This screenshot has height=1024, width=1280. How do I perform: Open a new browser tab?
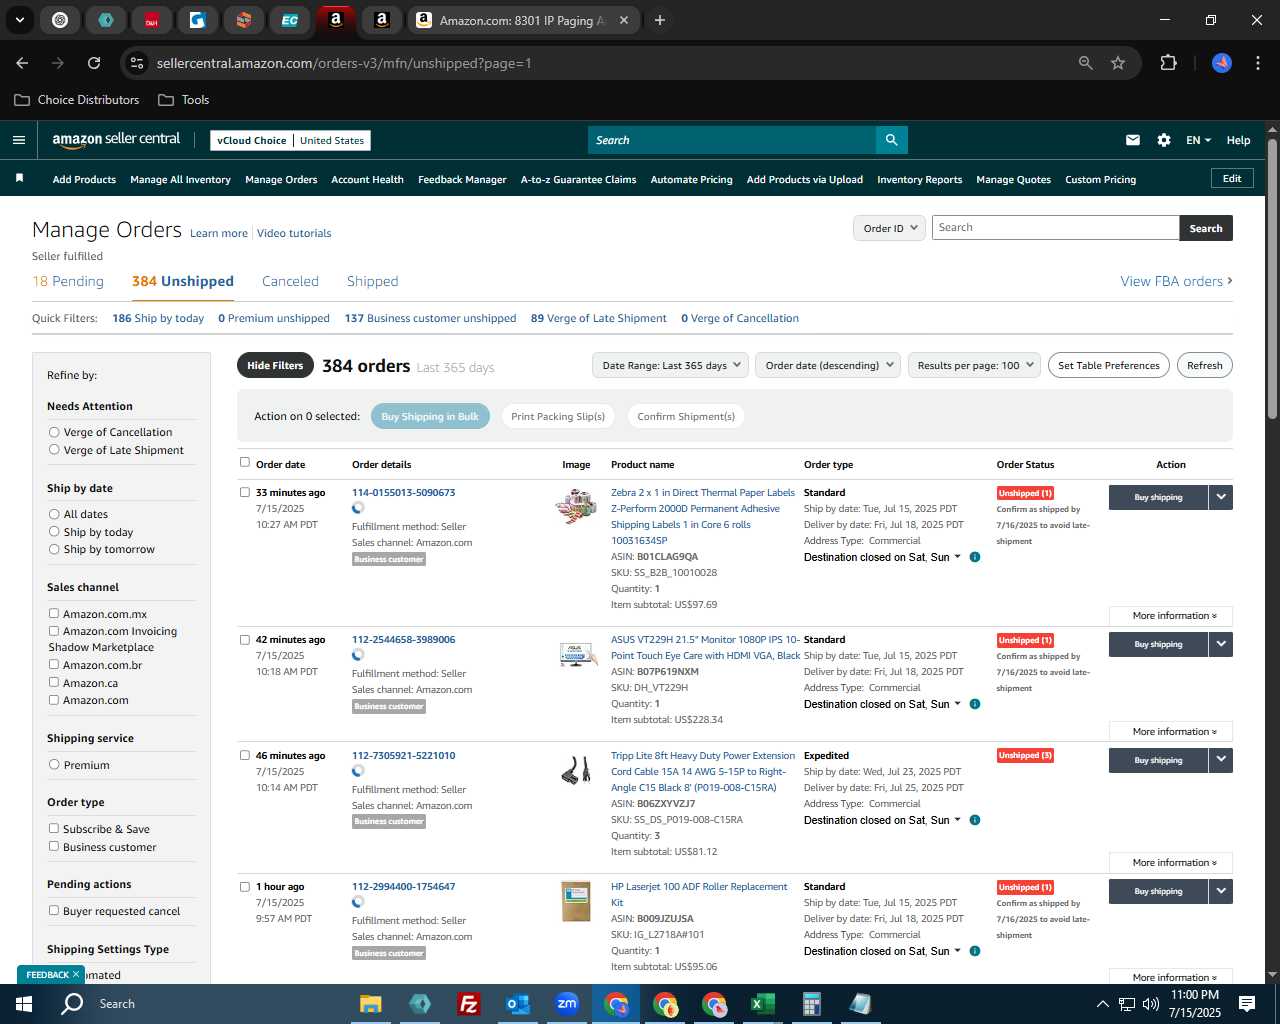(660, 20)
